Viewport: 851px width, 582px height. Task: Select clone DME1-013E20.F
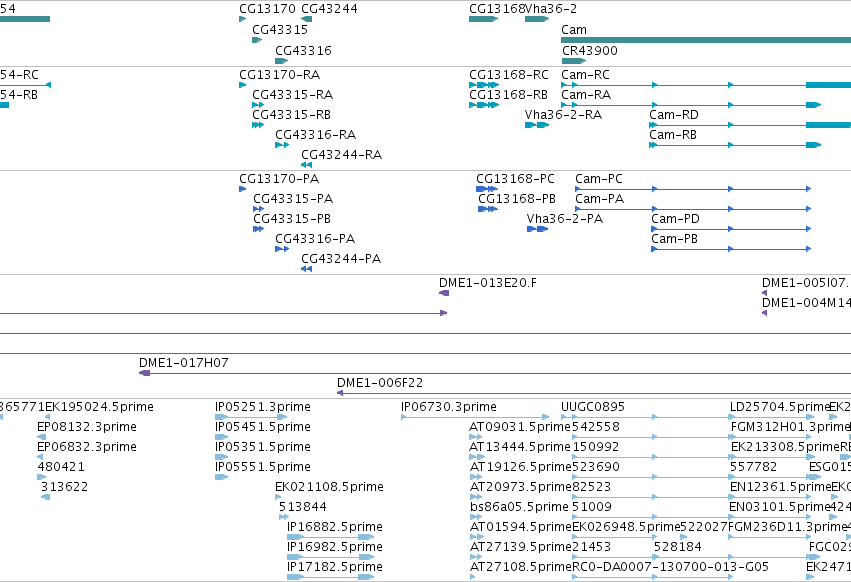pyautogui.click(x=488, y=283)
